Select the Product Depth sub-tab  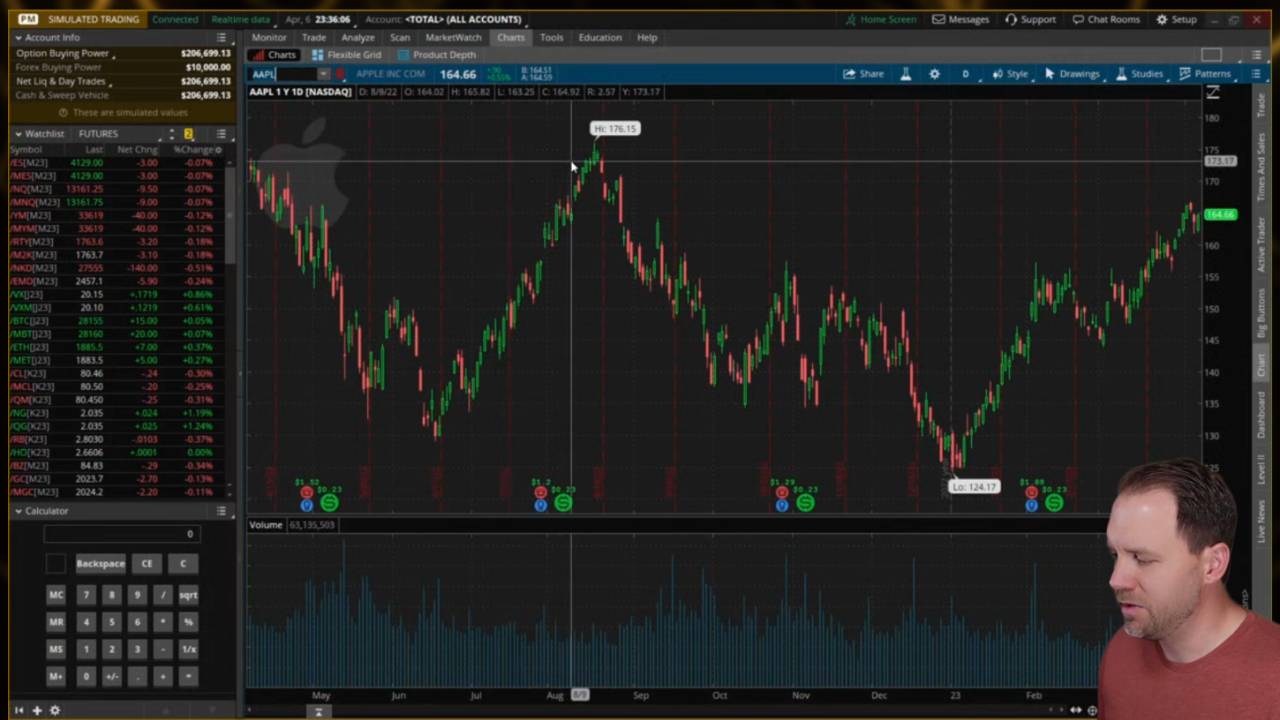437,55
